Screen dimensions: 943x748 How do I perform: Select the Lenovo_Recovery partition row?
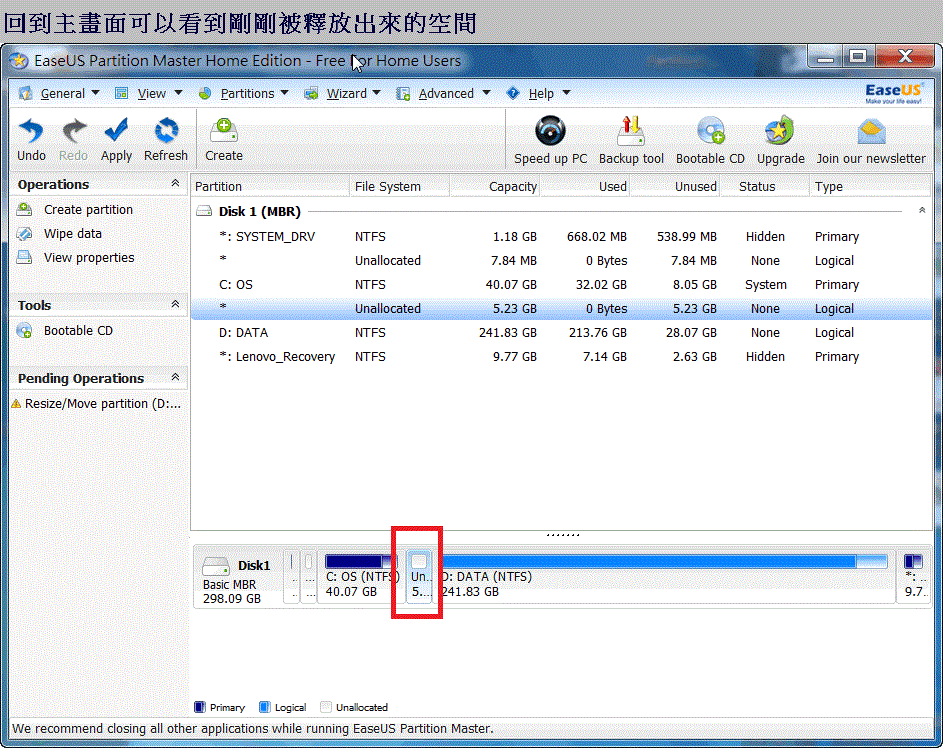pos(561,357)
